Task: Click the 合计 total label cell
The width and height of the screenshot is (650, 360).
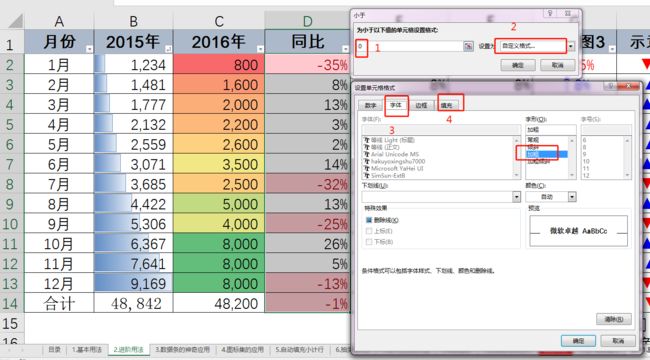Action: 59,303
